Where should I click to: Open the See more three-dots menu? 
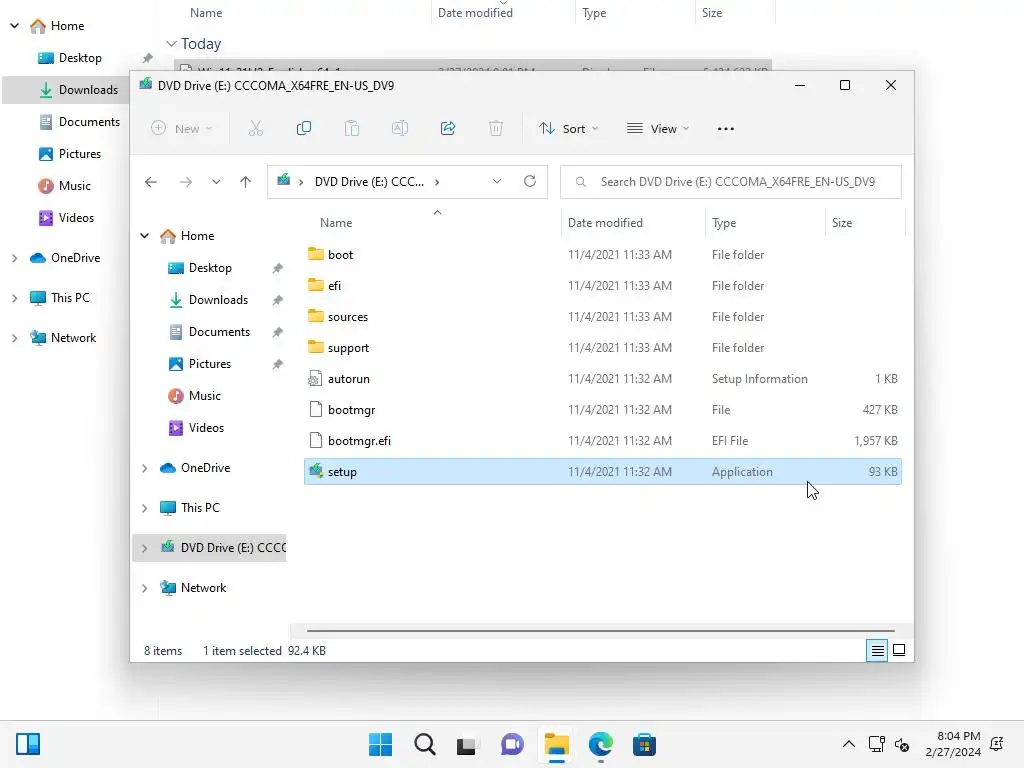[726, 129]
